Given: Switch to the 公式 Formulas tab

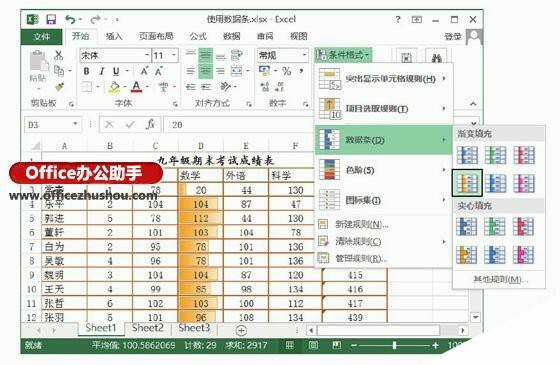Looking at the screenshot, I should [198, 36].
